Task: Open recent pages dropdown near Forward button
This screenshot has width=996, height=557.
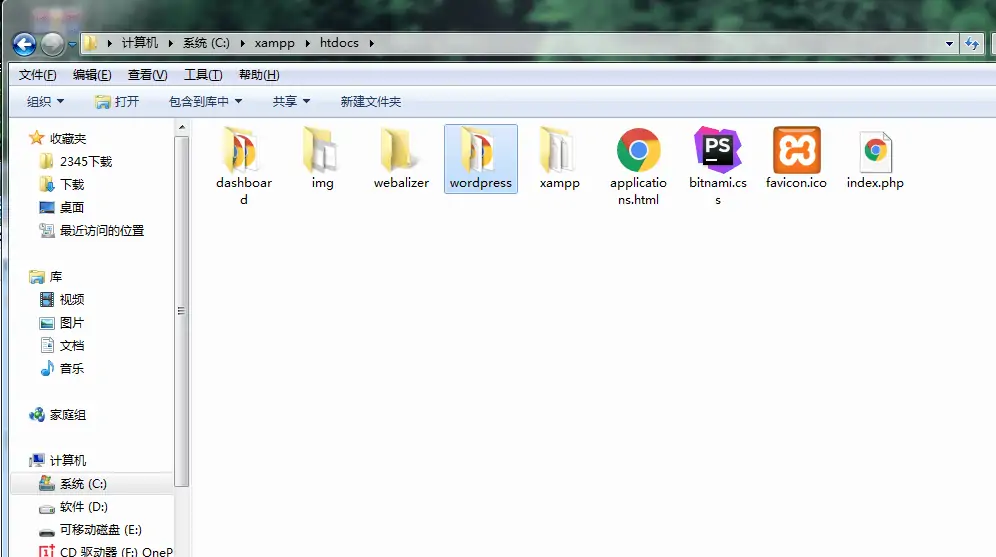Action: tap(72, 44)
